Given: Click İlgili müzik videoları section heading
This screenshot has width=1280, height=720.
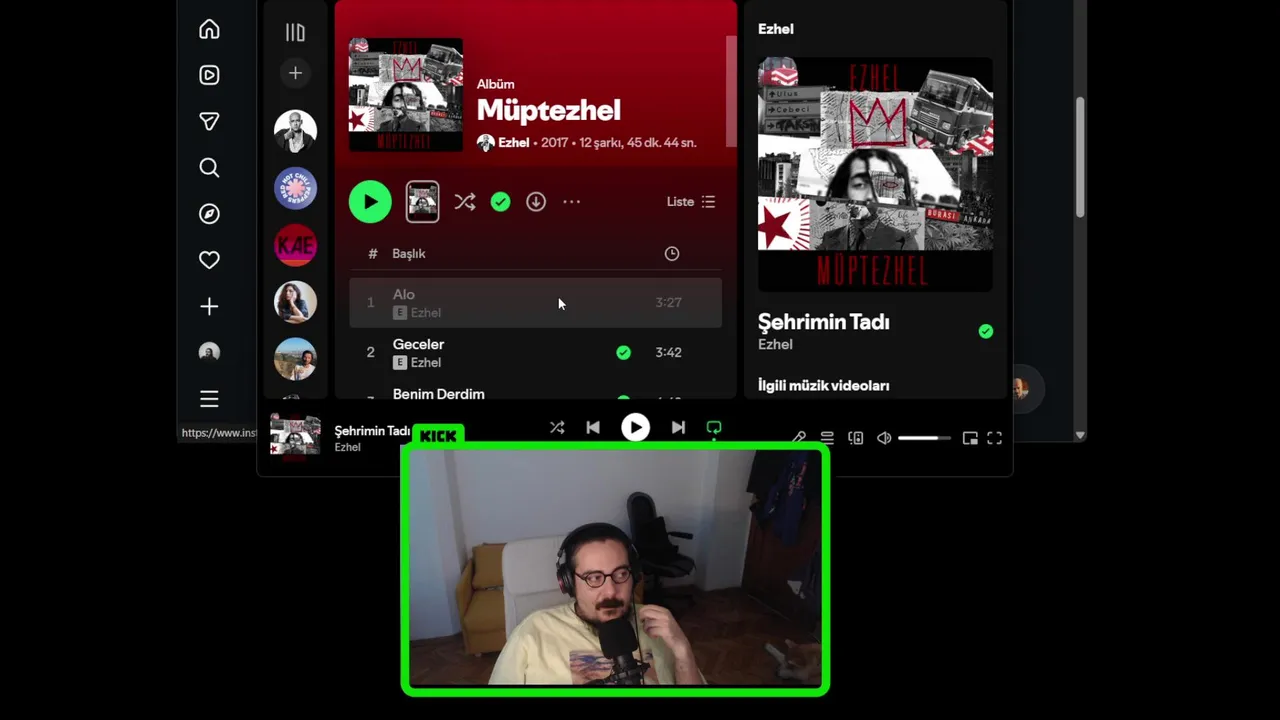Looking at the screenshot, I should click(824, 386).
